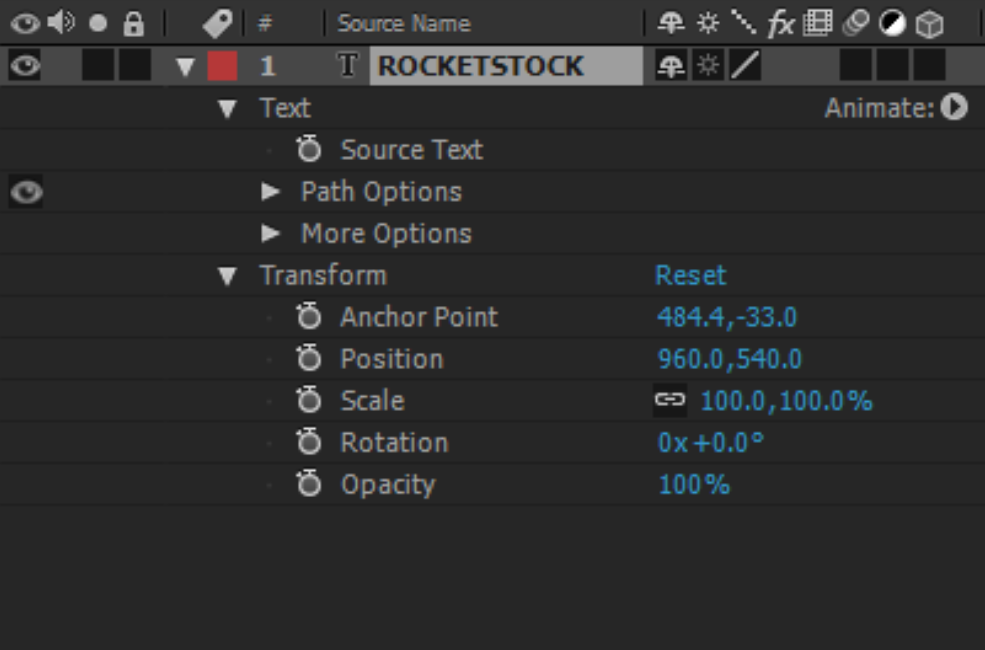Select the Position property label
985x650 pixels.
pyautogui.click(x=392, y=359)
